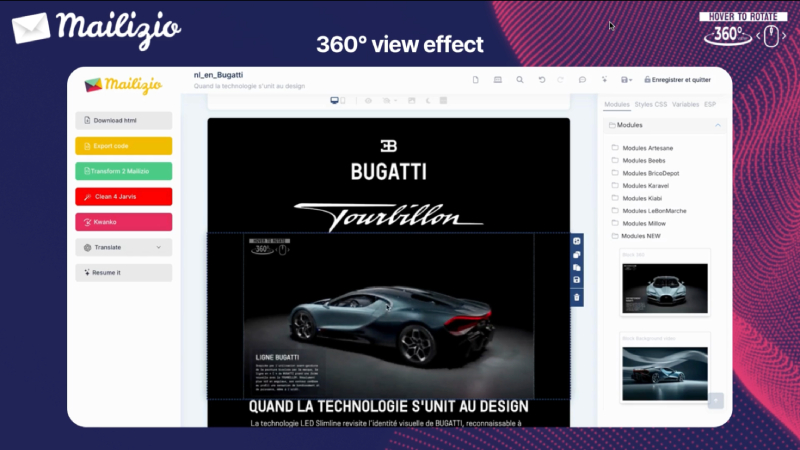Open the save dropdown with floppy icon
Screen dimensions: 800x450
click(626, 80)
